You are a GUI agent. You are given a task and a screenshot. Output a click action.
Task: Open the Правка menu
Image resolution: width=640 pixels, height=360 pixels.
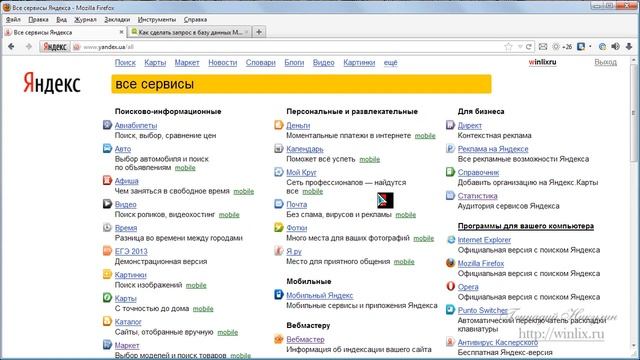tap(38, 19)
